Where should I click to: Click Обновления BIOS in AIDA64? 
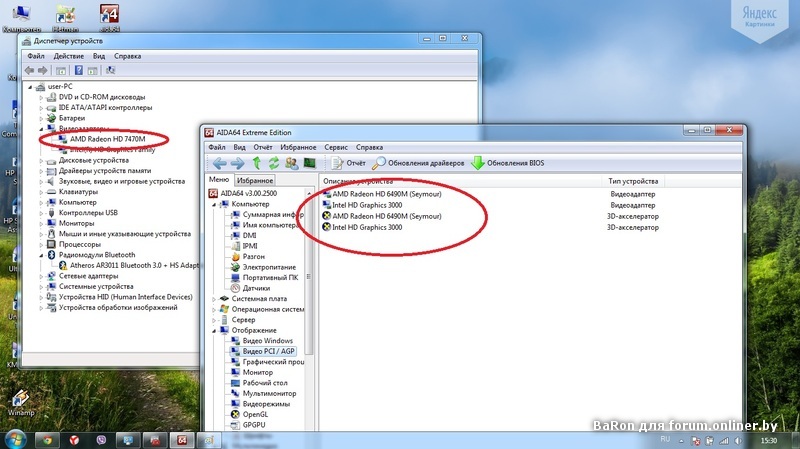(x=508, y=163)
